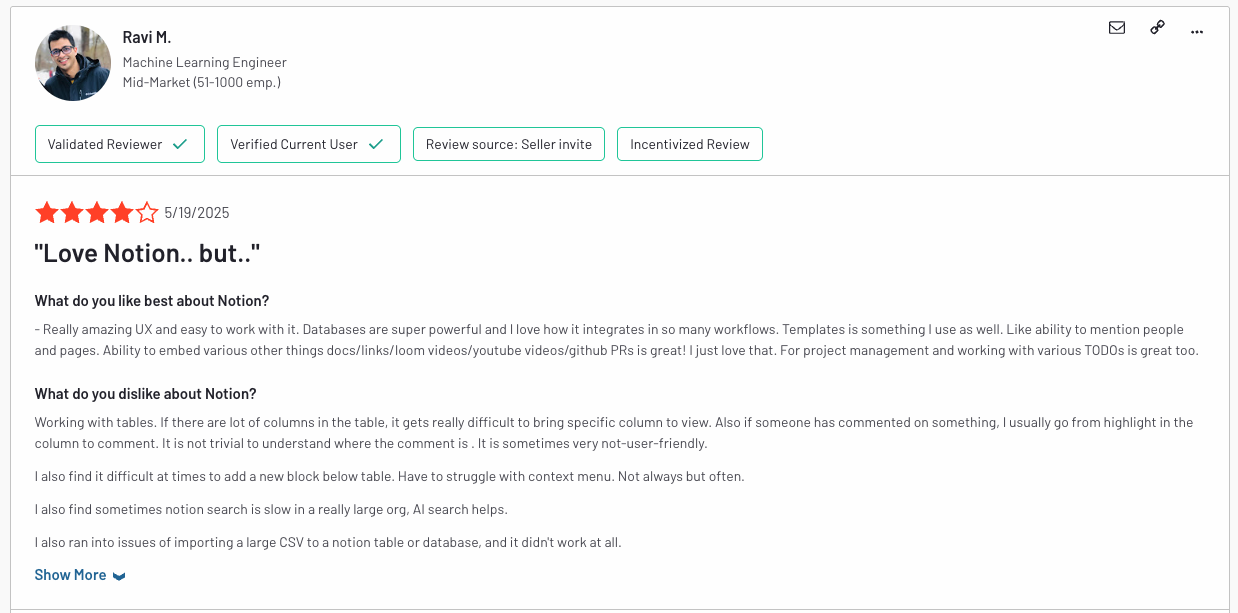Click the Validated Reviewer badge
The image size is (1238, 613).
pyautogui.click(x=120, y=144)
